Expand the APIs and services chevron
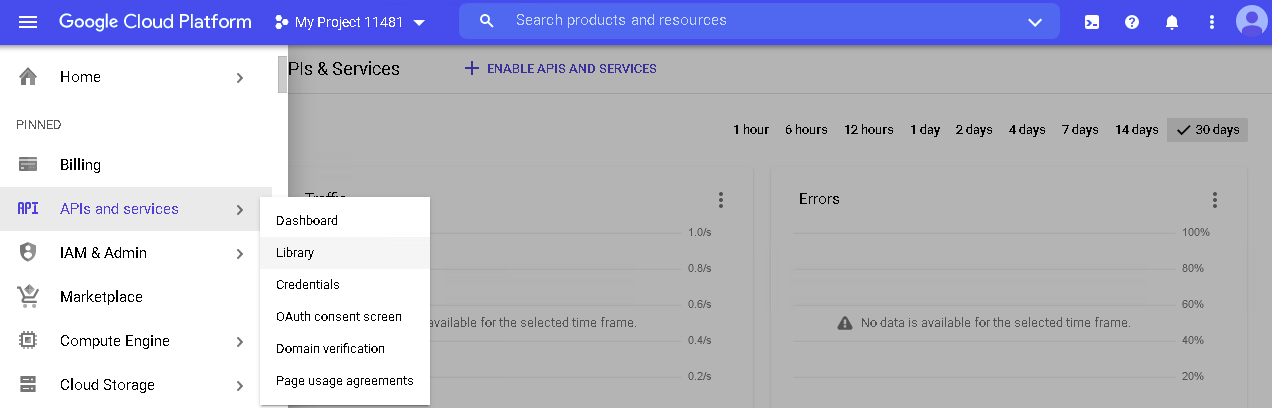Image resolution: width=1272 pixels, height=408 pixels. click(x=240, y=209)
